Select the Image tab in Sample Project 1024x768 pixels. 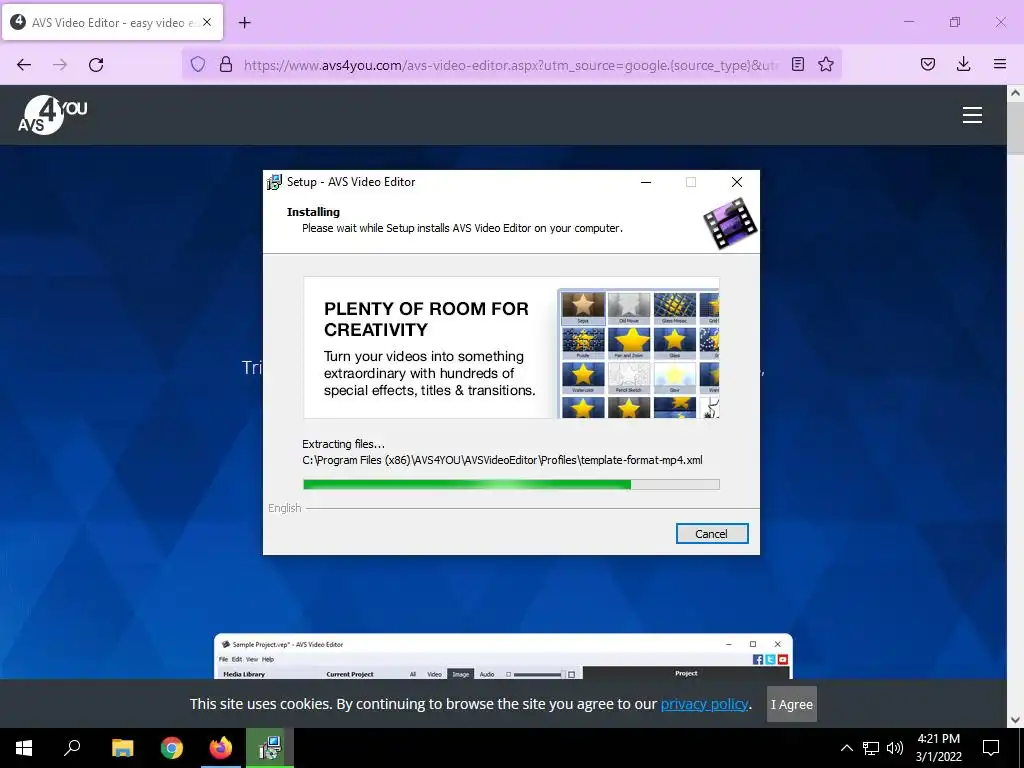coord(460,674)
